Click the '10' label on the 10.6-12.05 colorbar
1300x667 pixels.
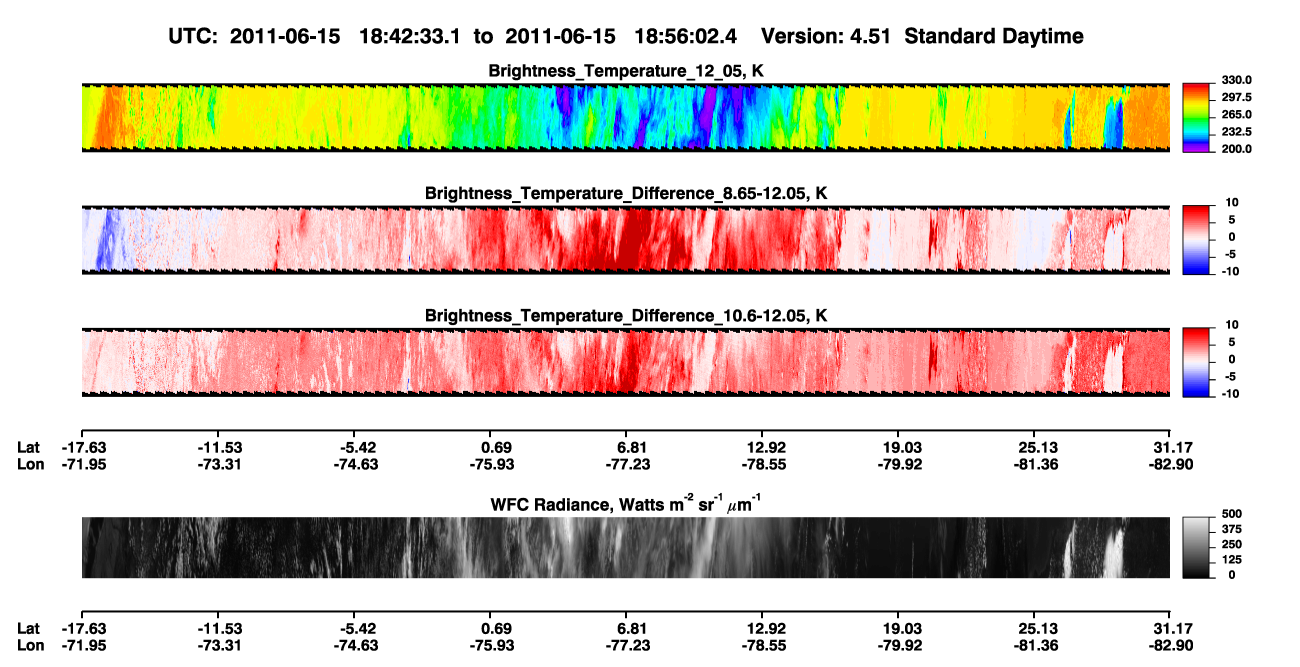click(x=1234, y=324)
